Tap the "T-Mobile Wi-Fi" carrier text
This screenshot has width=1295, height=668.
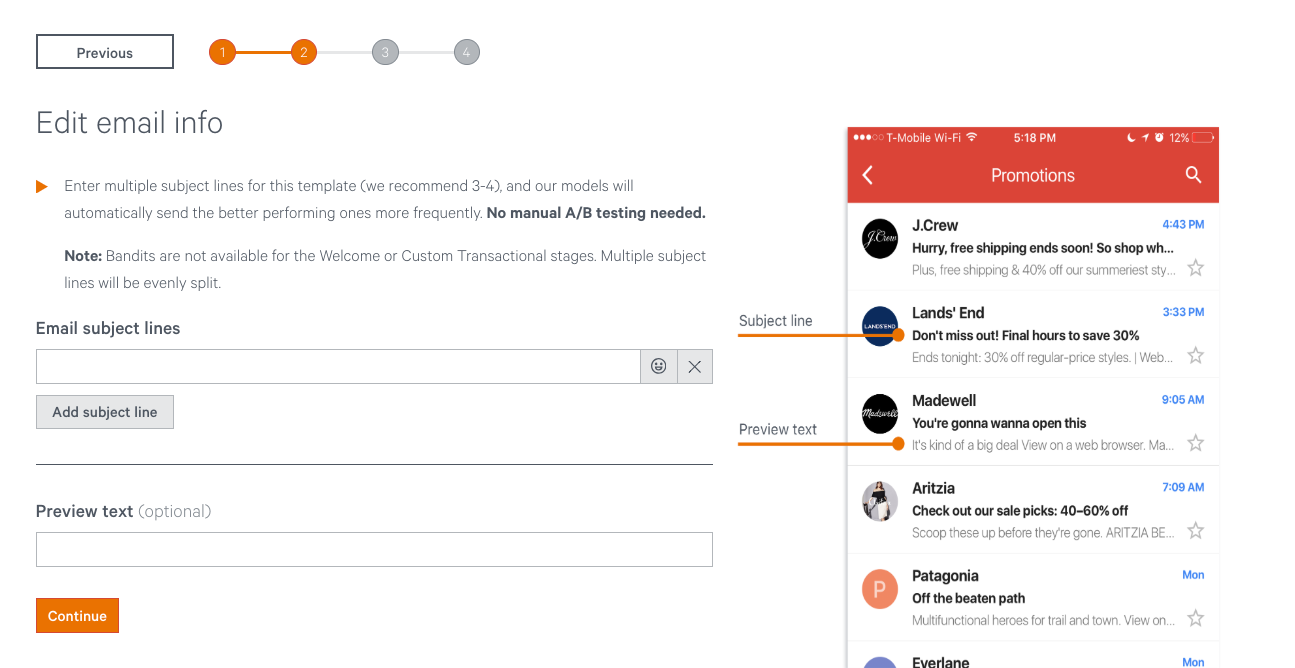point(924,137)
